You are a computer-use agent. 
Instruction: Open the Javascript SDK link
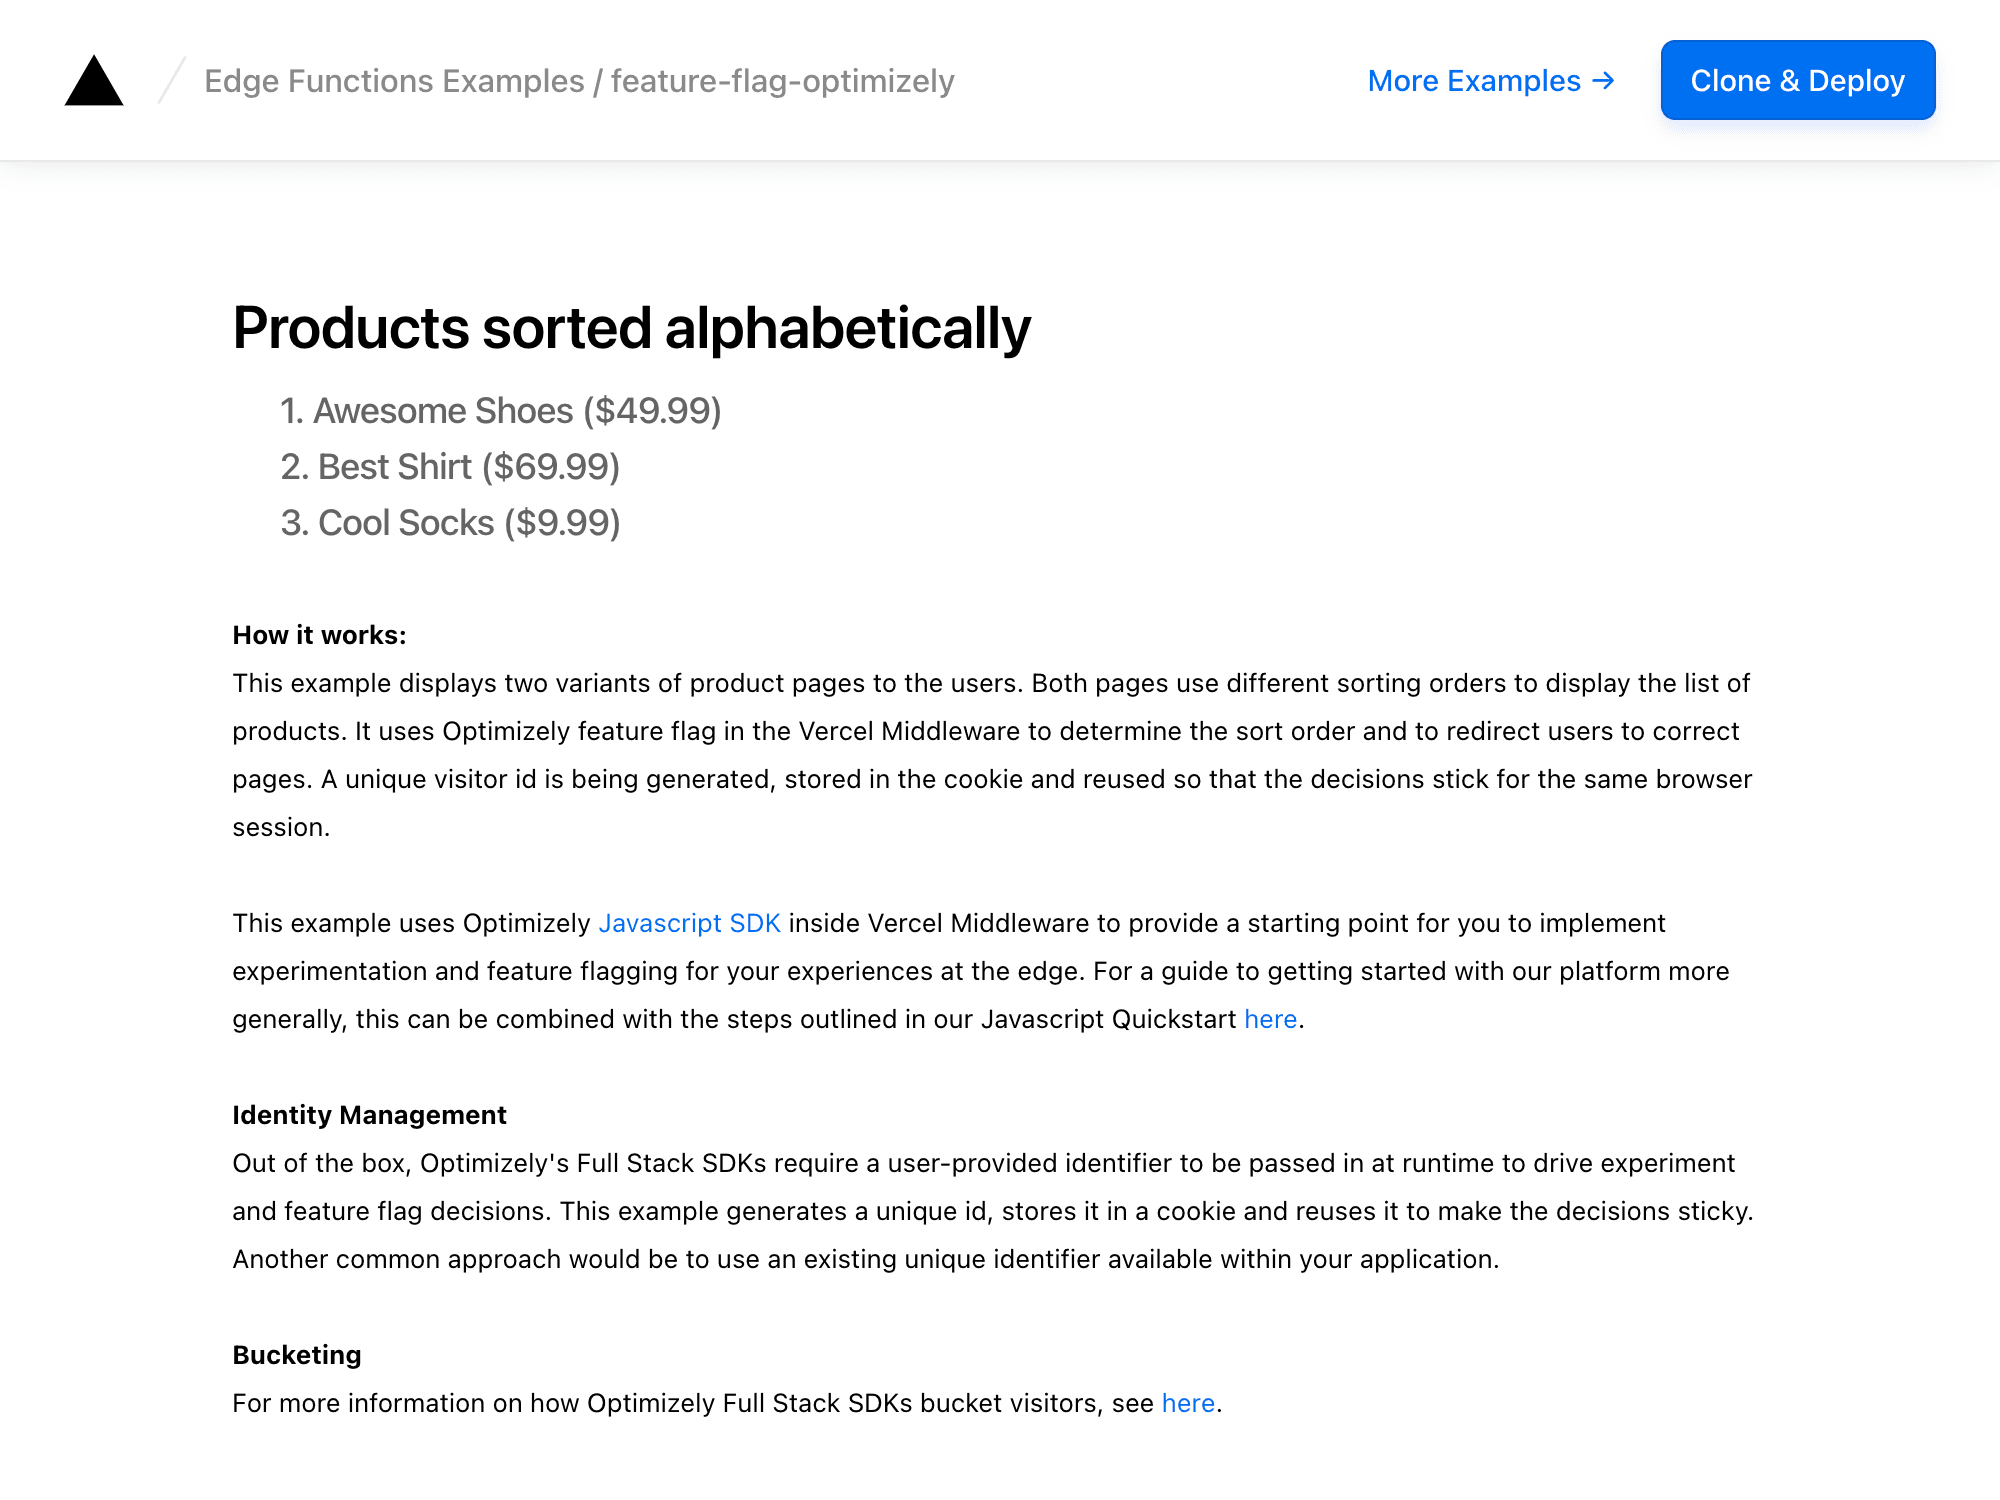click(x=689, y=923)
